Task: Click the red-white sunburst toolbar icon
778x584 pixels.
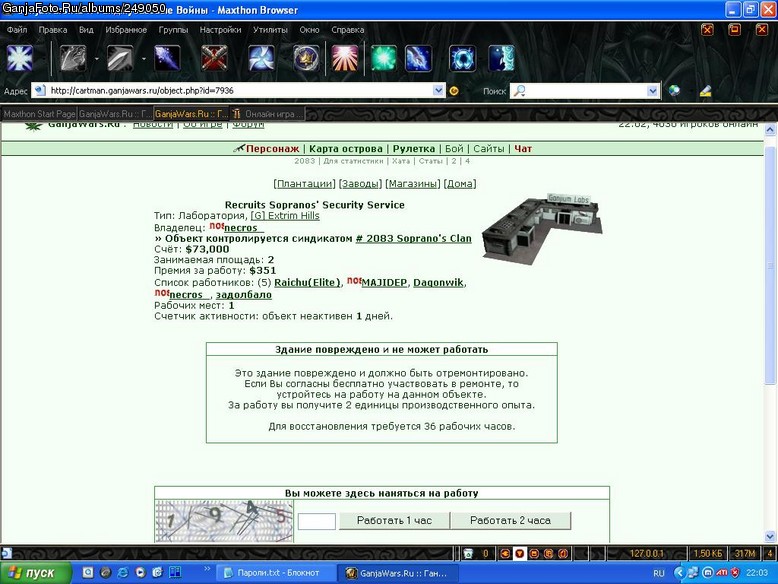Action: pos(345,58)
